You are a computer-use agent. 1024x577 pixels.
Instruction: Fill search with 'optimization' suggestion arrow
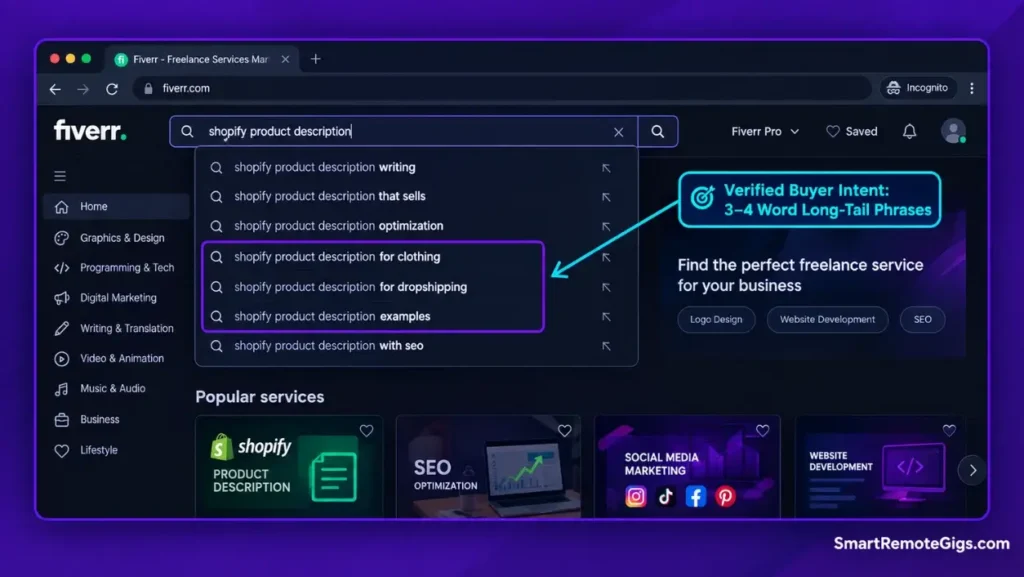coord(606,226)
